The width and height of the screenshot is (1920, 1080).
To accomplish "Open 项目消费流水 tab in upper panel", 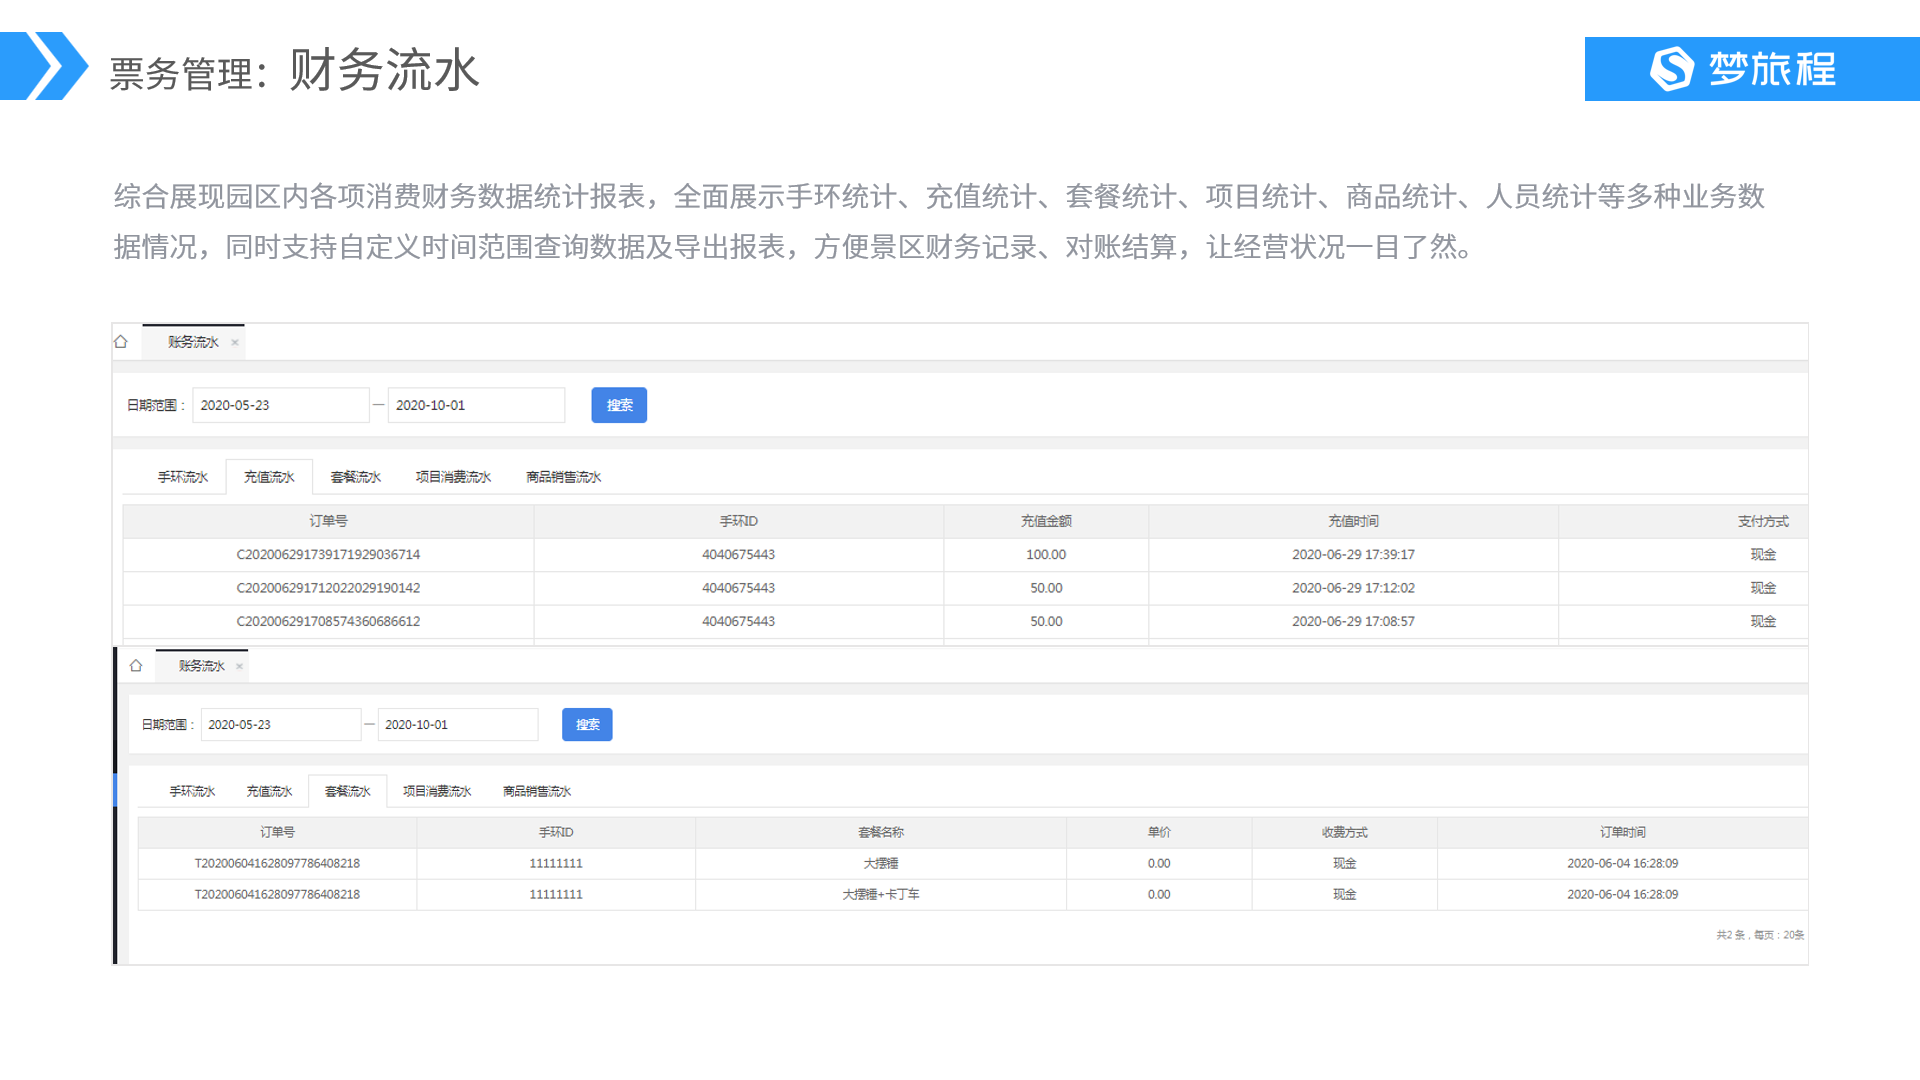I will coord(453,477).
